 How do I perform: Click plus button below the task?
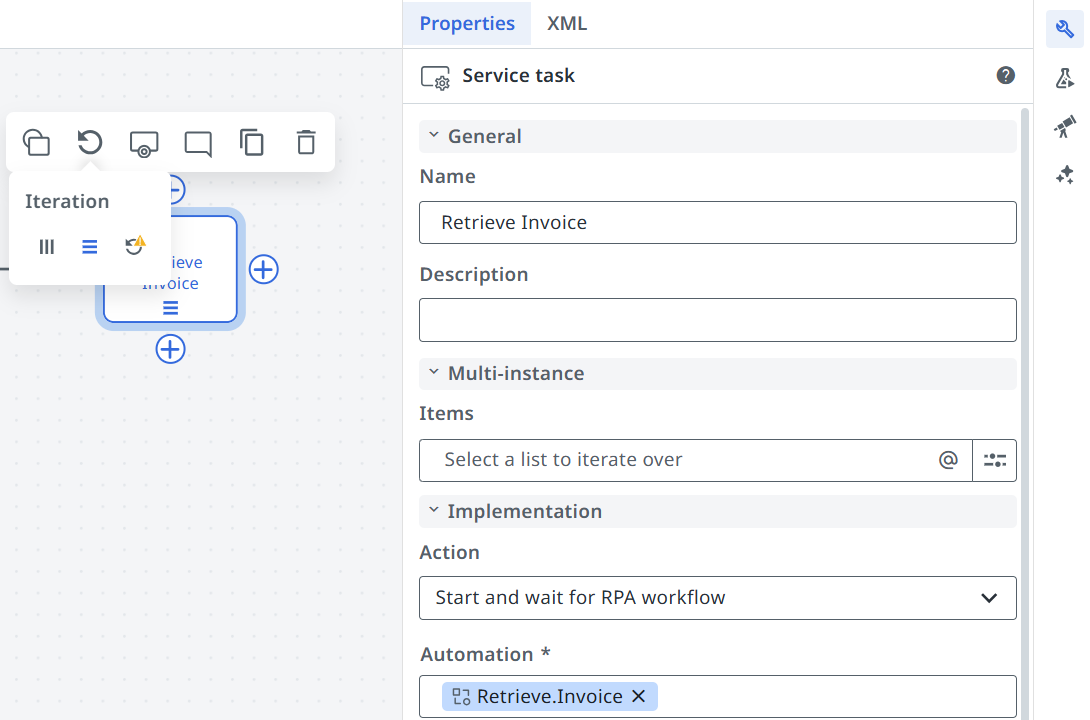[170, 349]
